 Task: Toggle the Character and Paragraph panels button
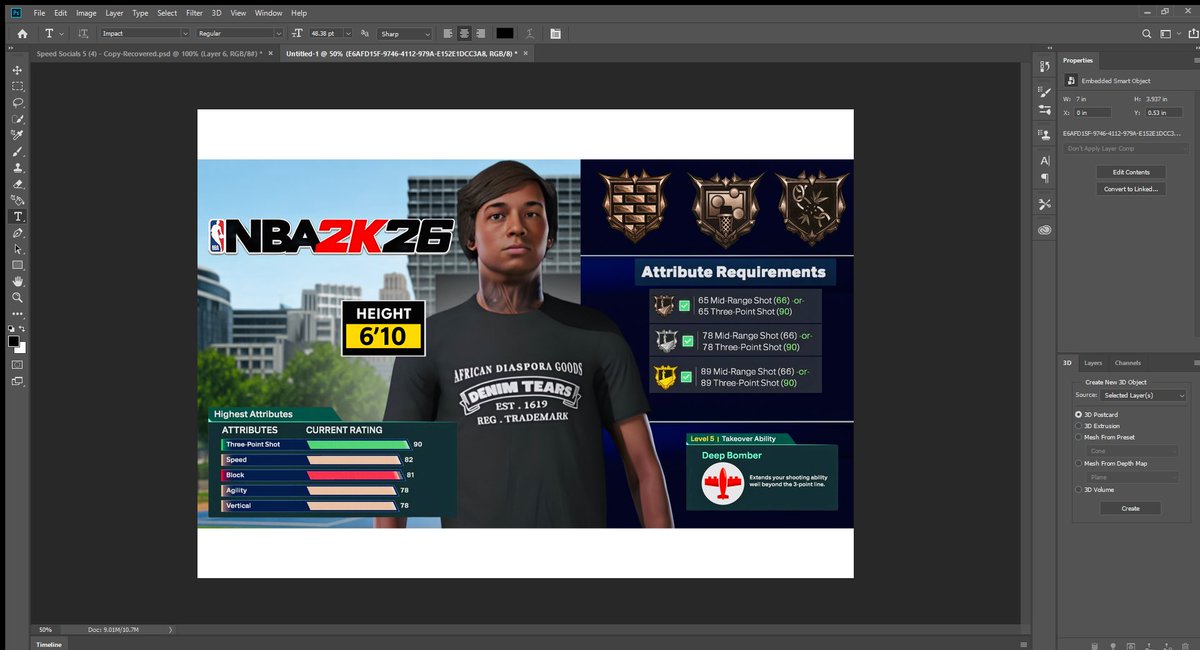click(554, 33)
